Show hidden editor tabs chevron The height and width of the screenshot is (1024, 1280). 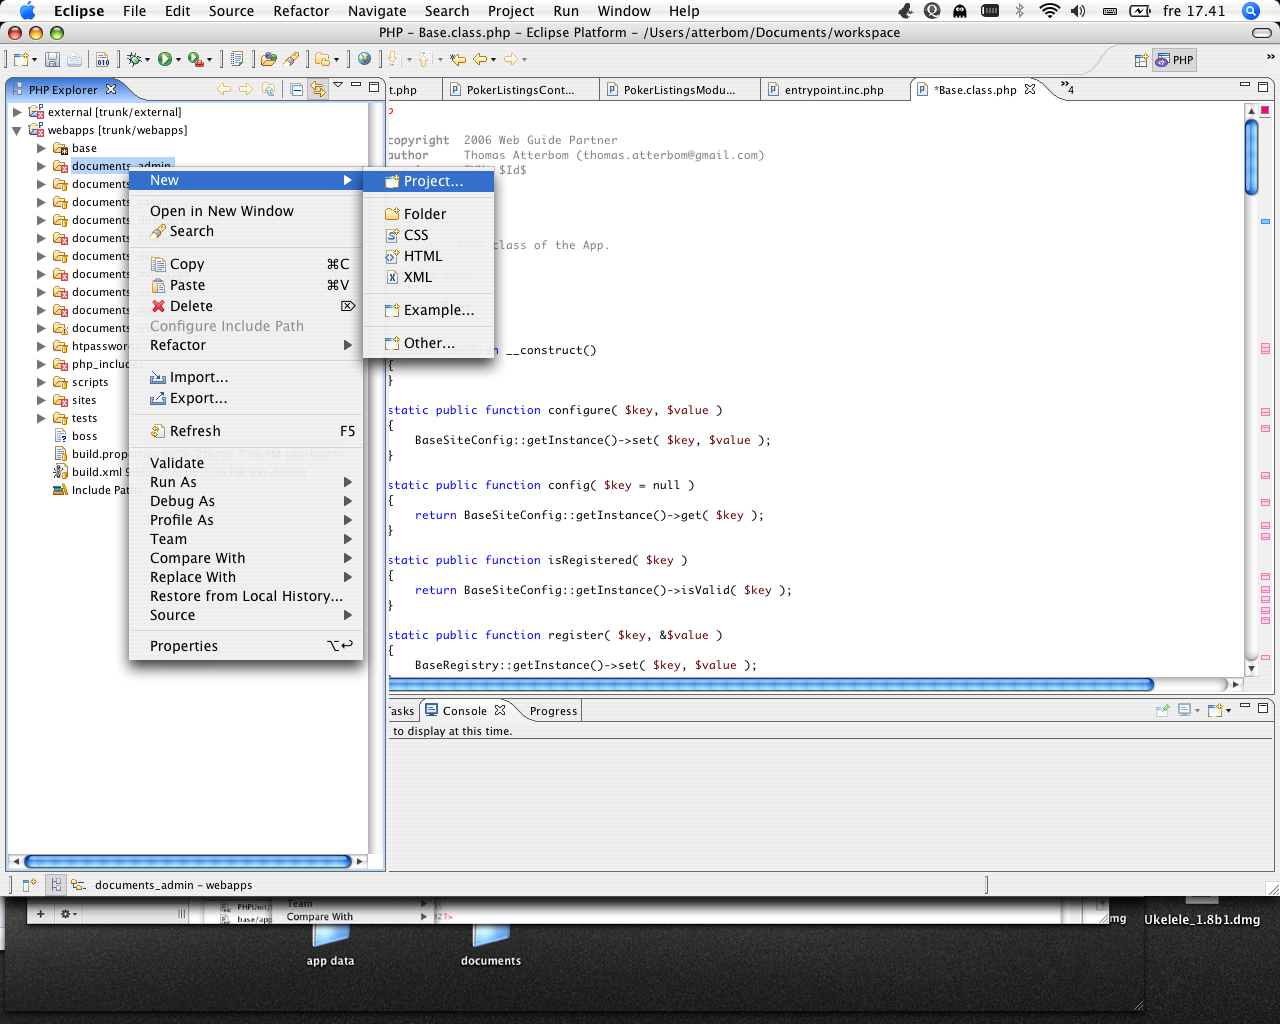(1067, 88)
